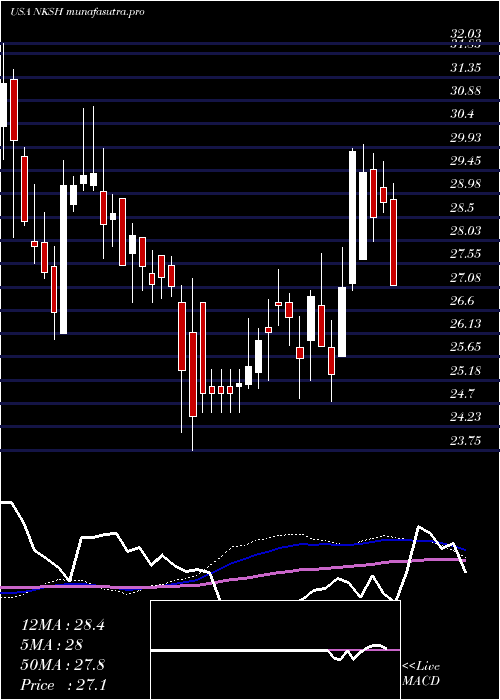Image resolution: width=500 pixels, height=700 pixels.
Task: Click the 28.03 price axis label
Action: pyautogui.click(x=465, y=231)
